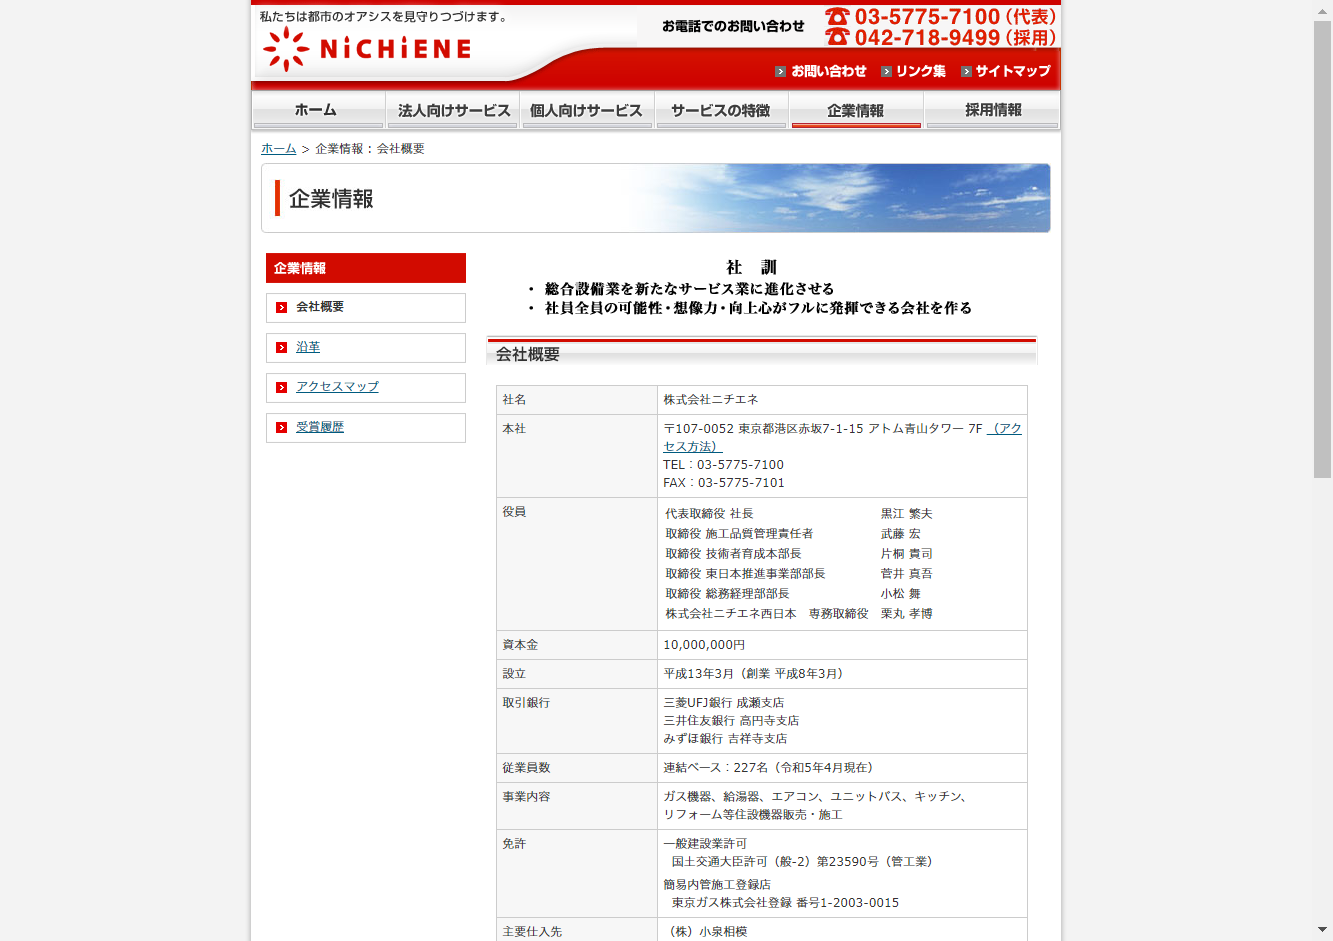This screenshot has width=1333, height=941.
Task: Click the 連結ベース：227名 employee count
Action: 768,768
